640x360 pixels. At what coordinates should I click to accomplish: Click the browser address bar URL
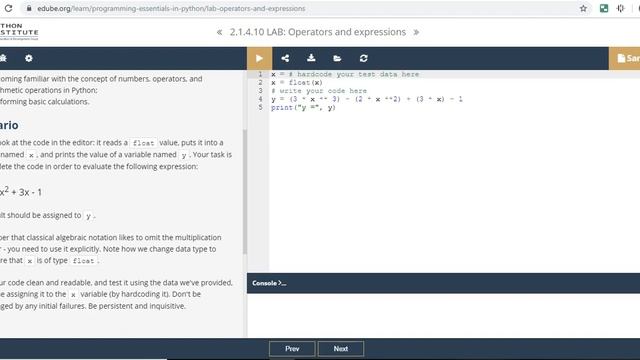171,9
